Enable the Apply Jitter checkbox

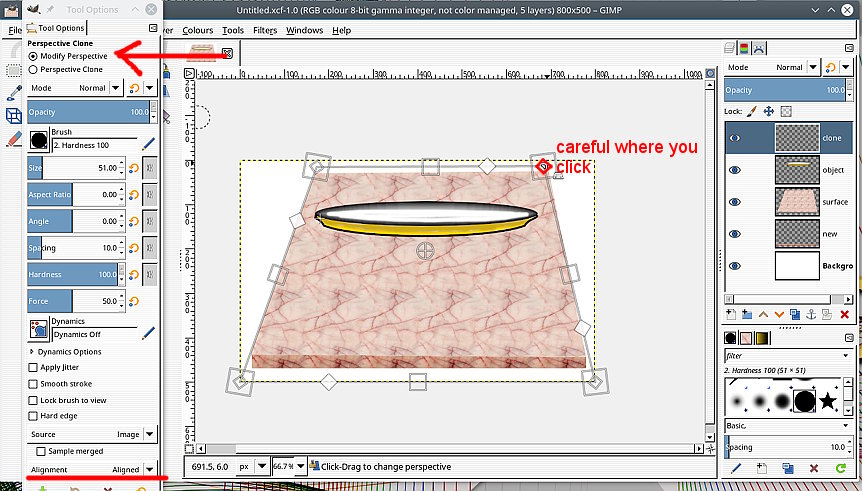pos(33,368)
